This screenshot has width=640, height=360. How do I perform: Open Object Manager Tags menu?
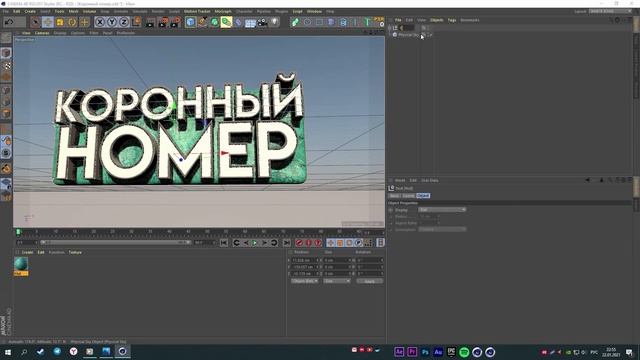(x=452, y=20)
